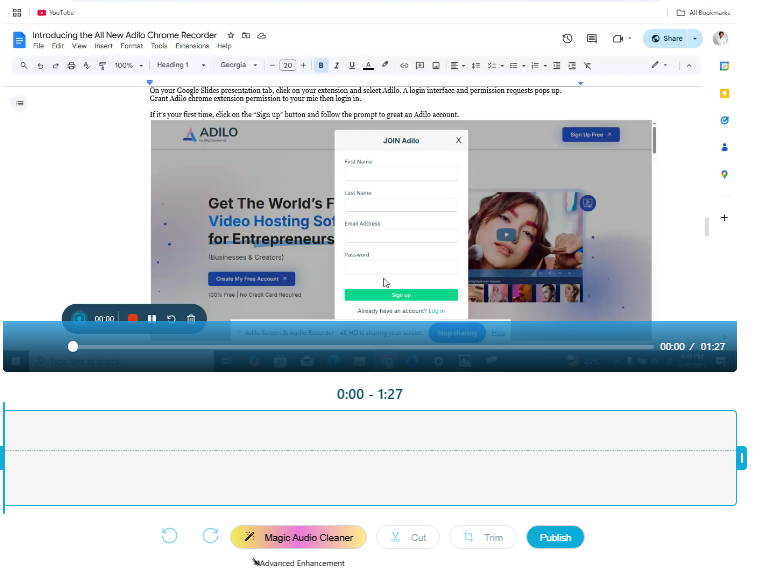Open the Edit menu
This screenshot has height=584, width=774.
pos(58,46)
